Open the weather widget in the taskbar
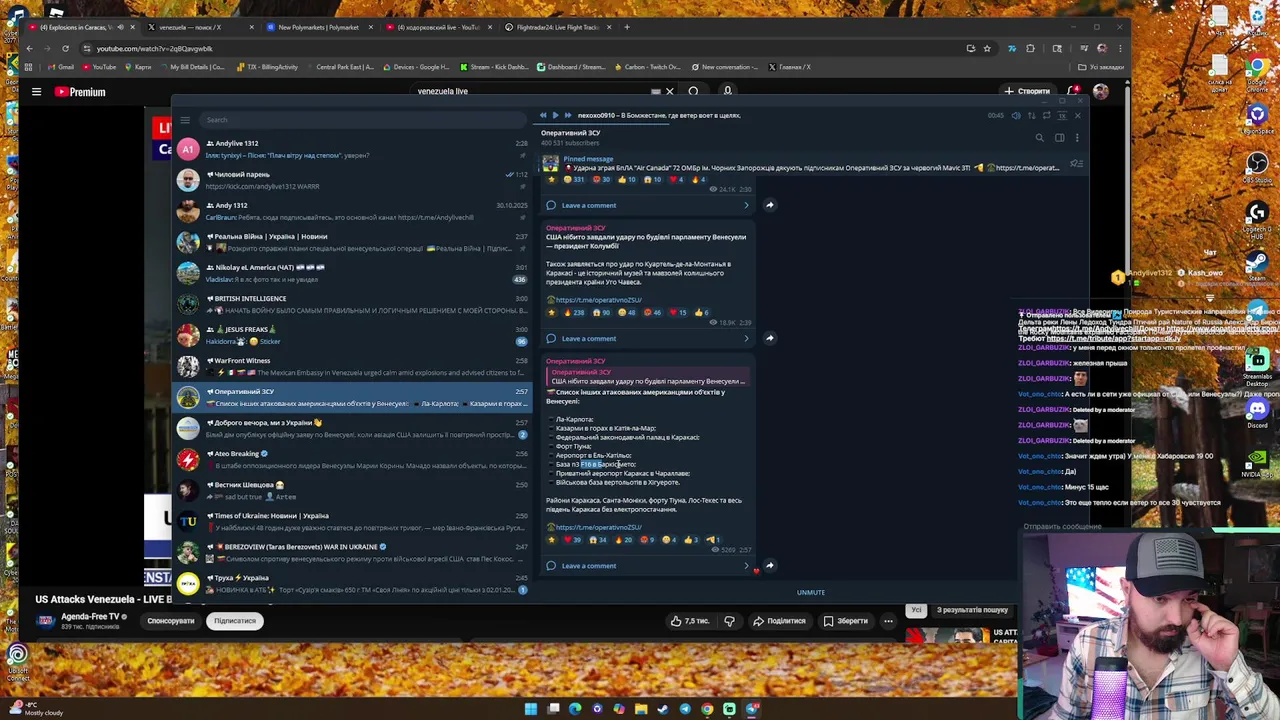Viewport: 1280px width, 720px height. tap(35, 709)
